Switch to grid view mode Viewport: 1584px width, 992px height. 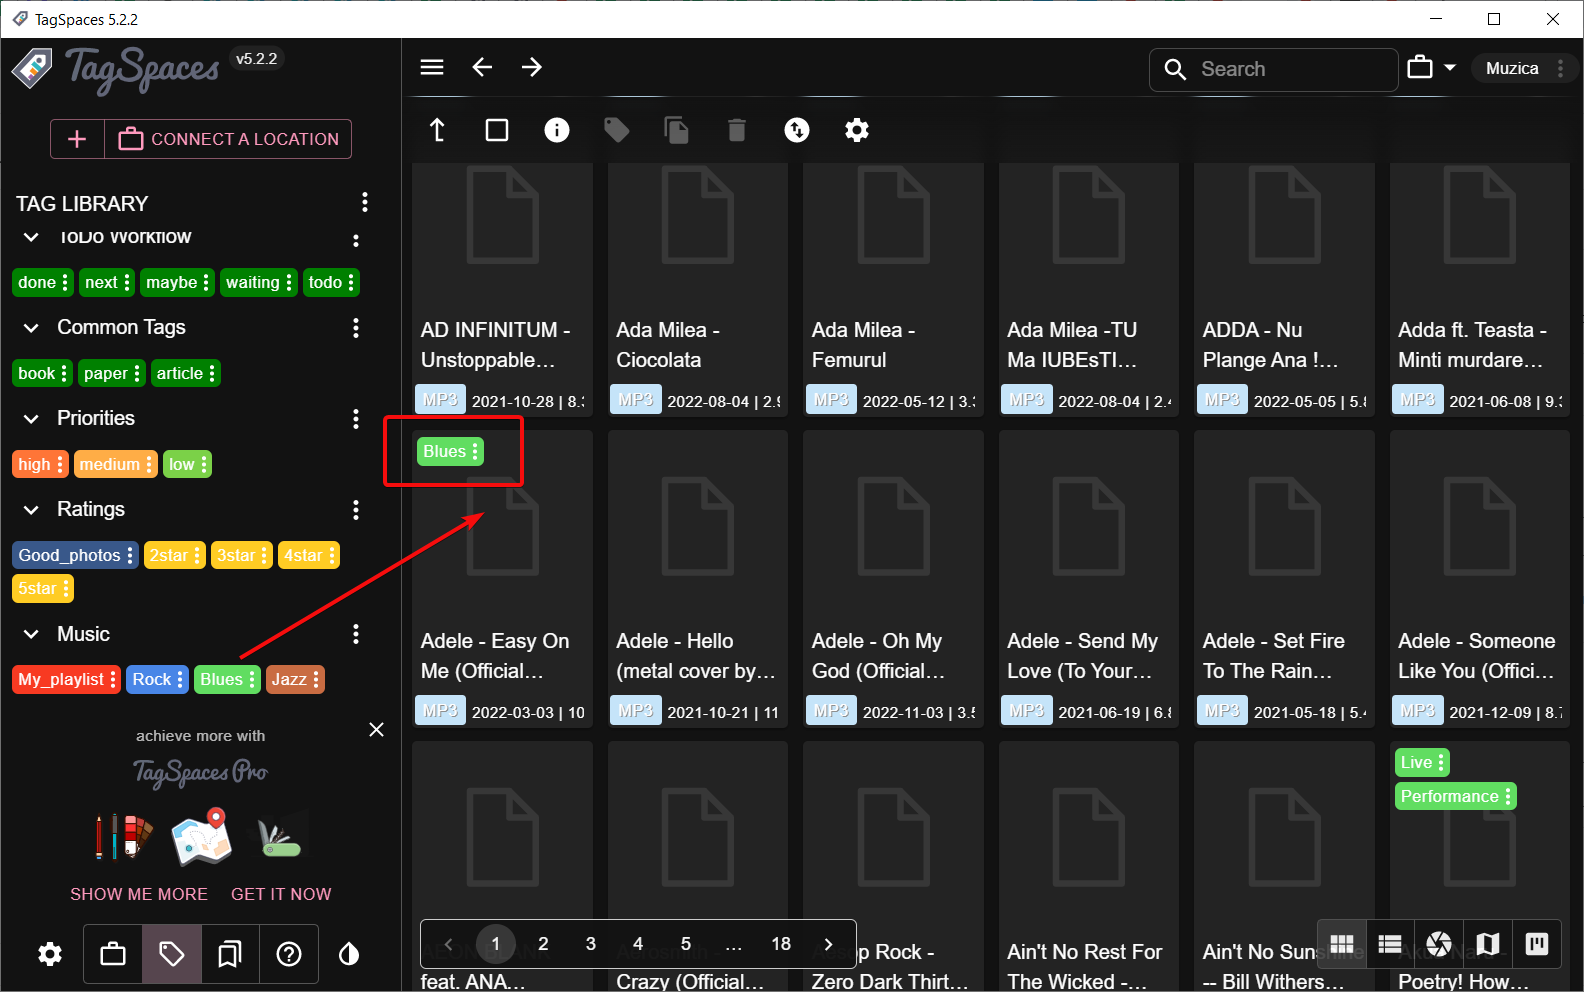point(1342,944)
